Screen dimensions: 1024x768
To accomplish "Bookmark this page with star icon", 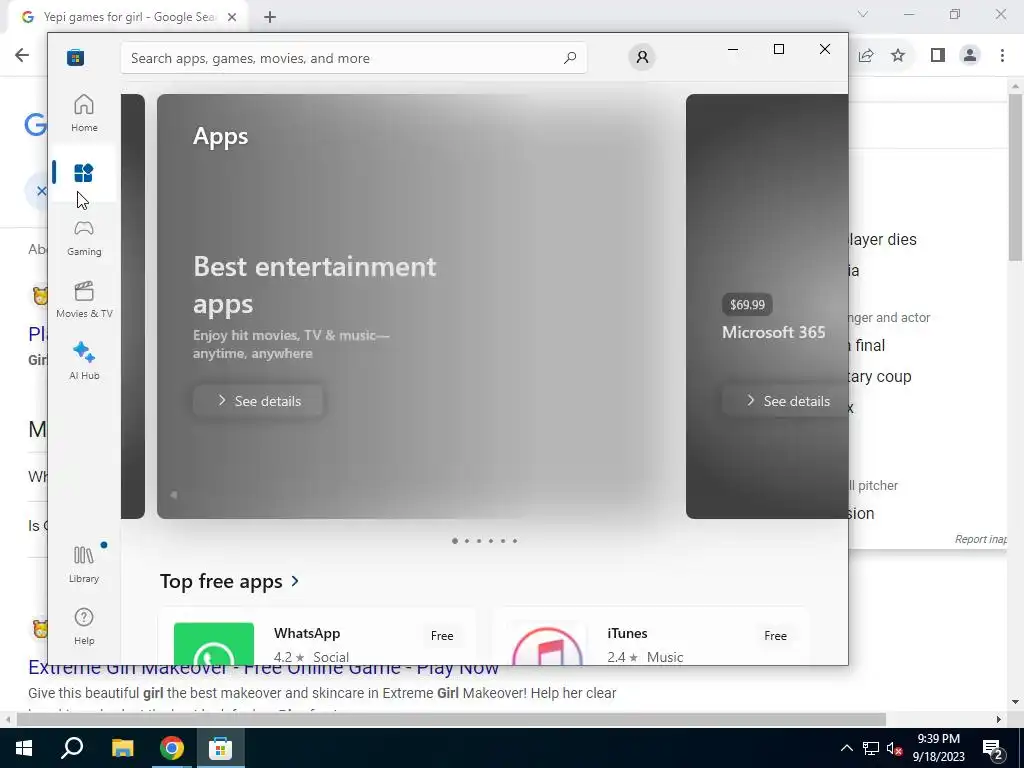I will pos(898,56).
